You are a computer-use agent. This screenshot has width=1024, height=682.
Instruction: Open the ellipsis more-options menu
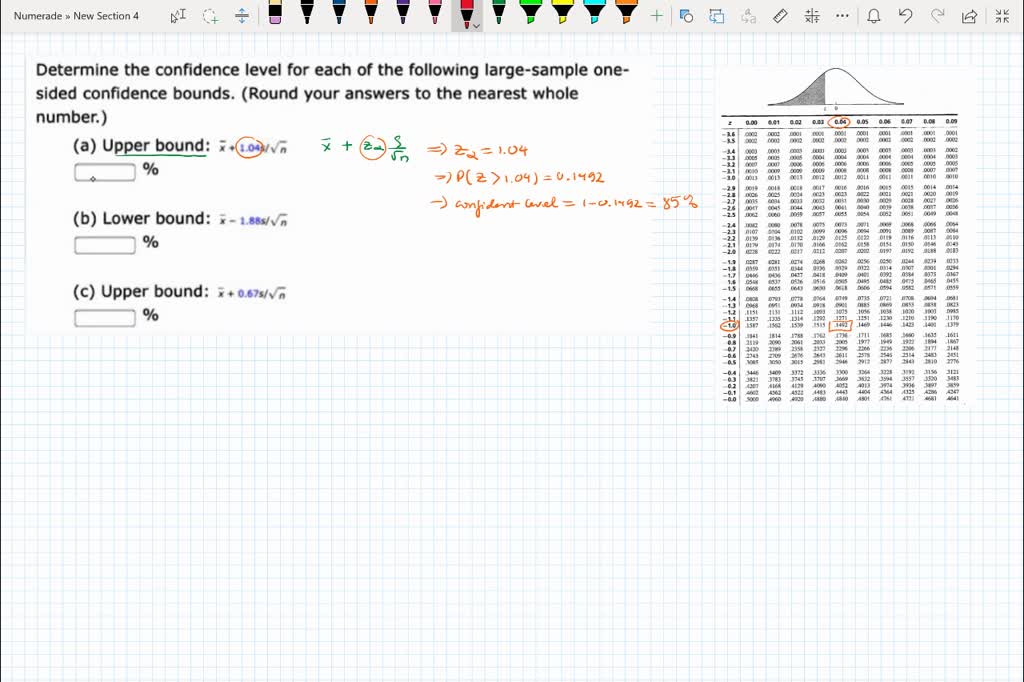click(841, 16)
